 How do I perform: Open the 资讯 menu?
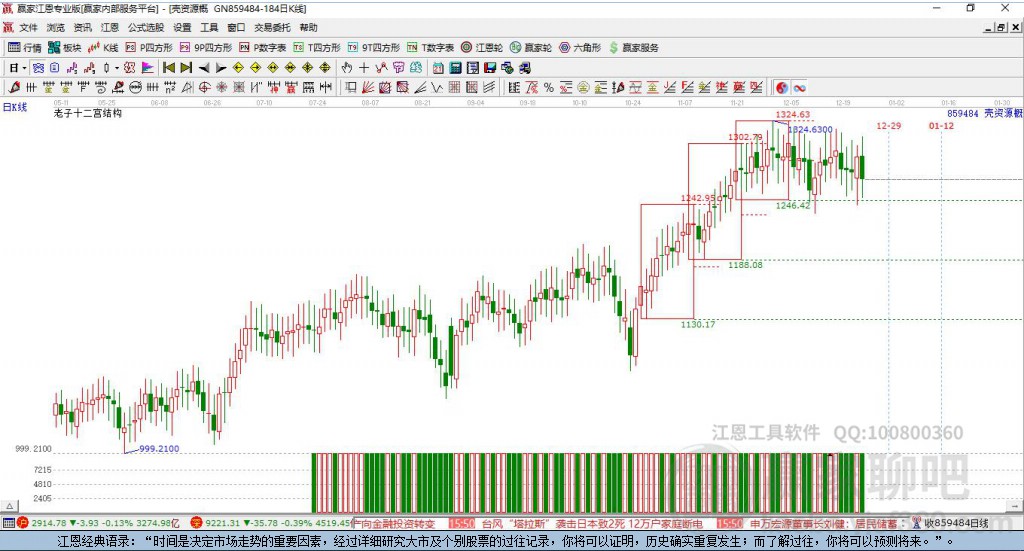82,27
